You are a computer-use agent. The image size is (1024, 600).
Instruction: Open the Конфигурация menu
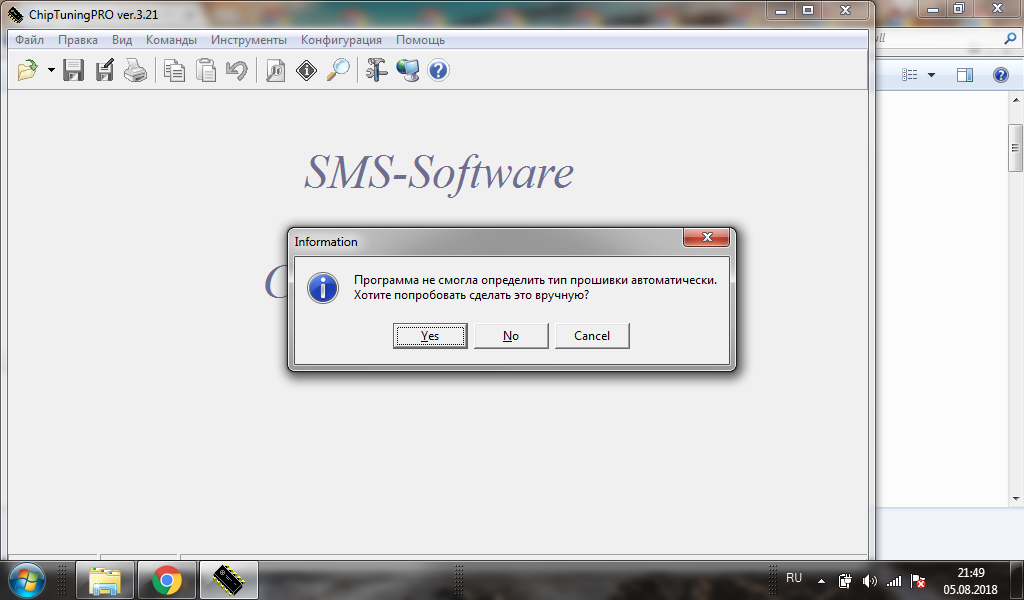[x=341, y=40]
